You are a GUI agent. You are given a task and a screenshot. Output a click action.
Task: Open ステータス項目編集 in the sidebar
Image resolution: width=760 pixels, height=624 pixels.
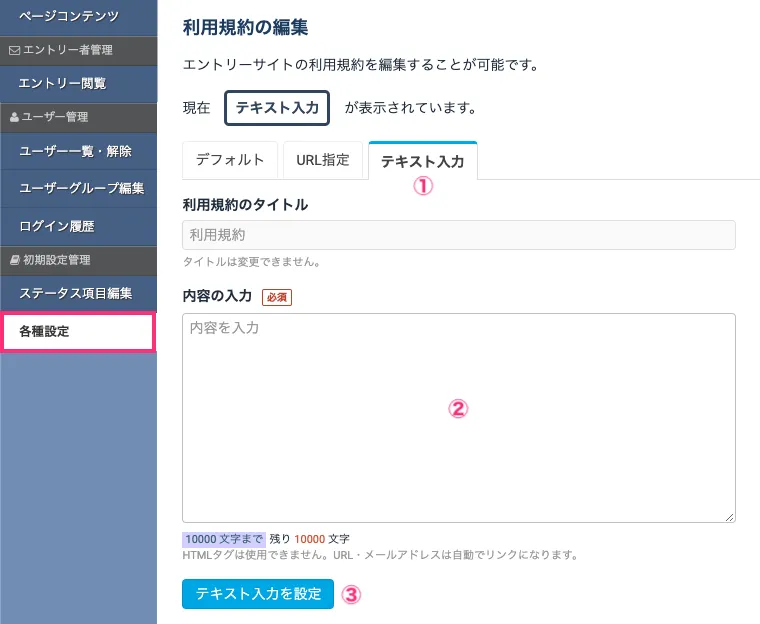[x=76, y=295]
